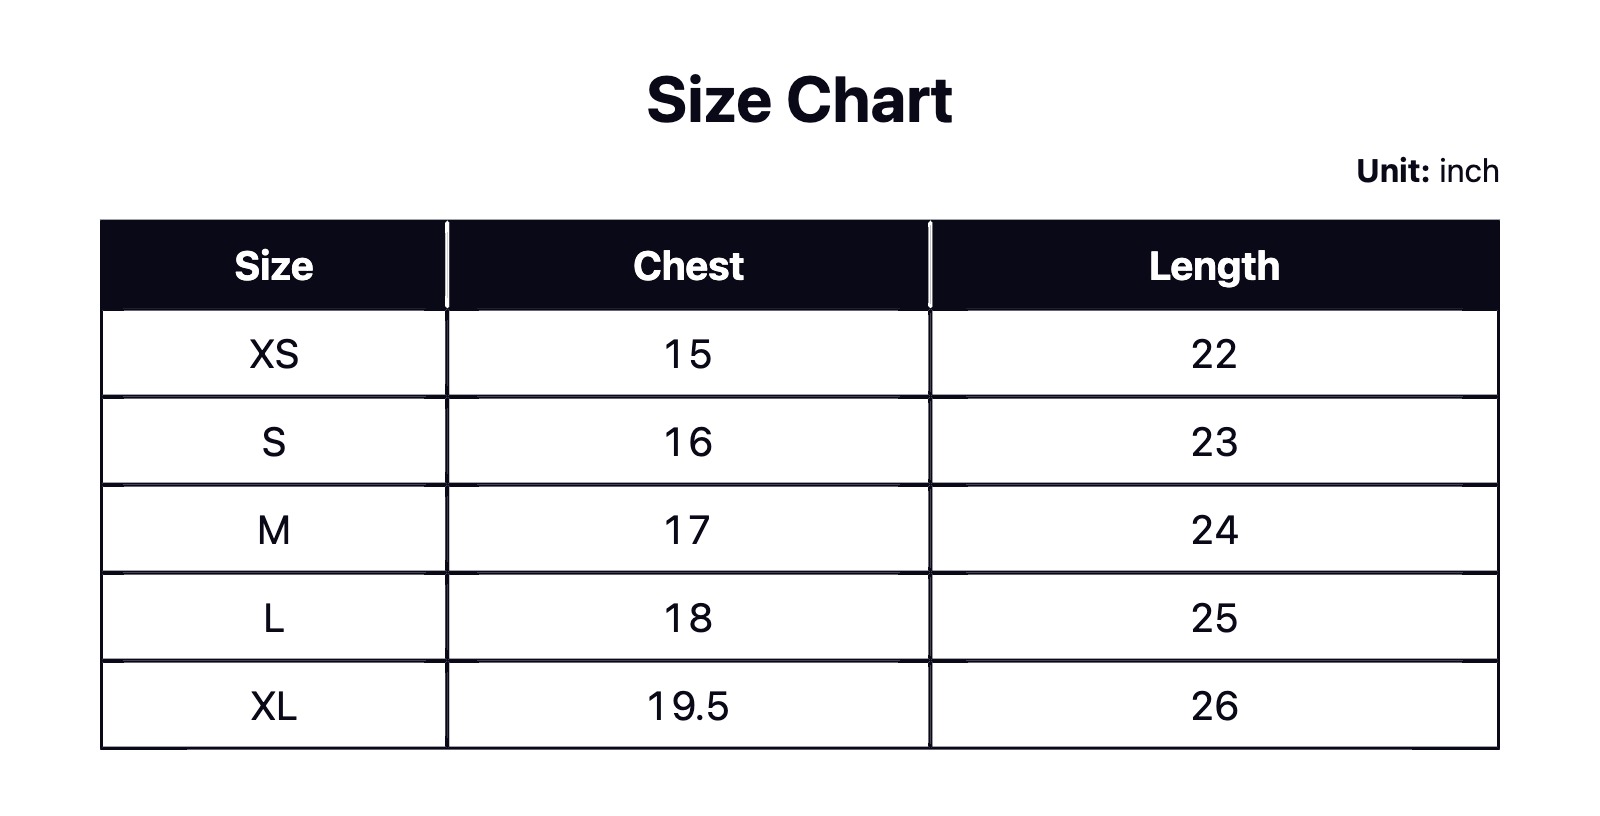
Task: Click chest value 15
Action: (688, 354)
